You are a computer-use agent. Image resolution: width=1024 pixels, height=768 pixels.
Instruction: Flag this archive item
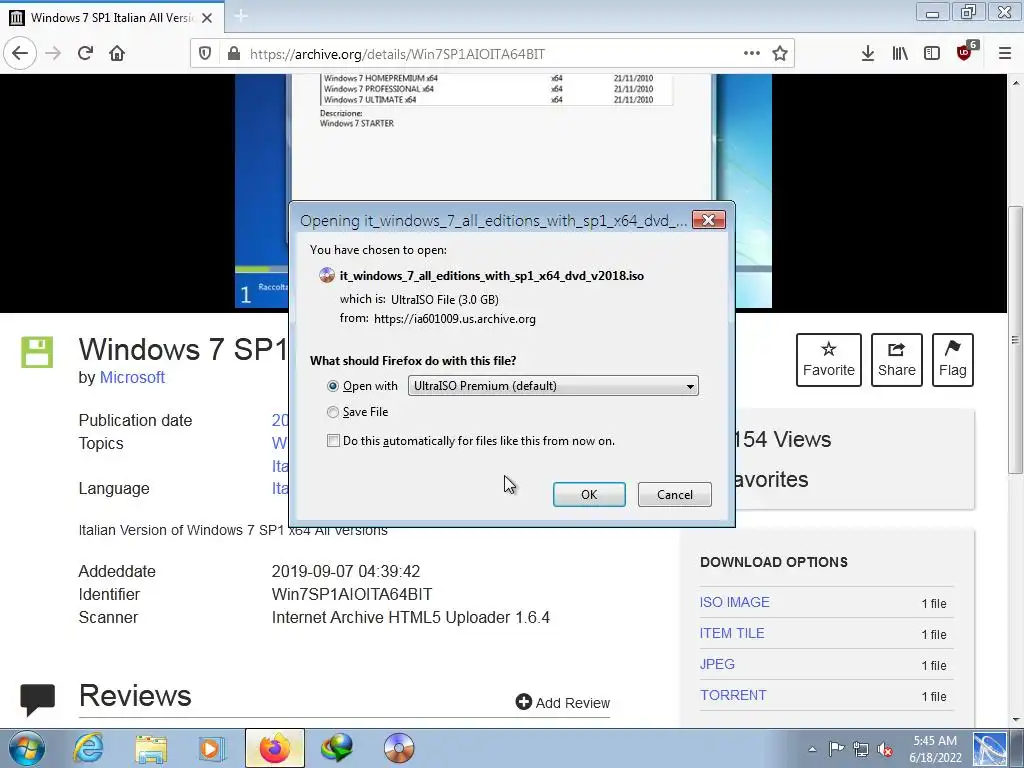(953, 360)
